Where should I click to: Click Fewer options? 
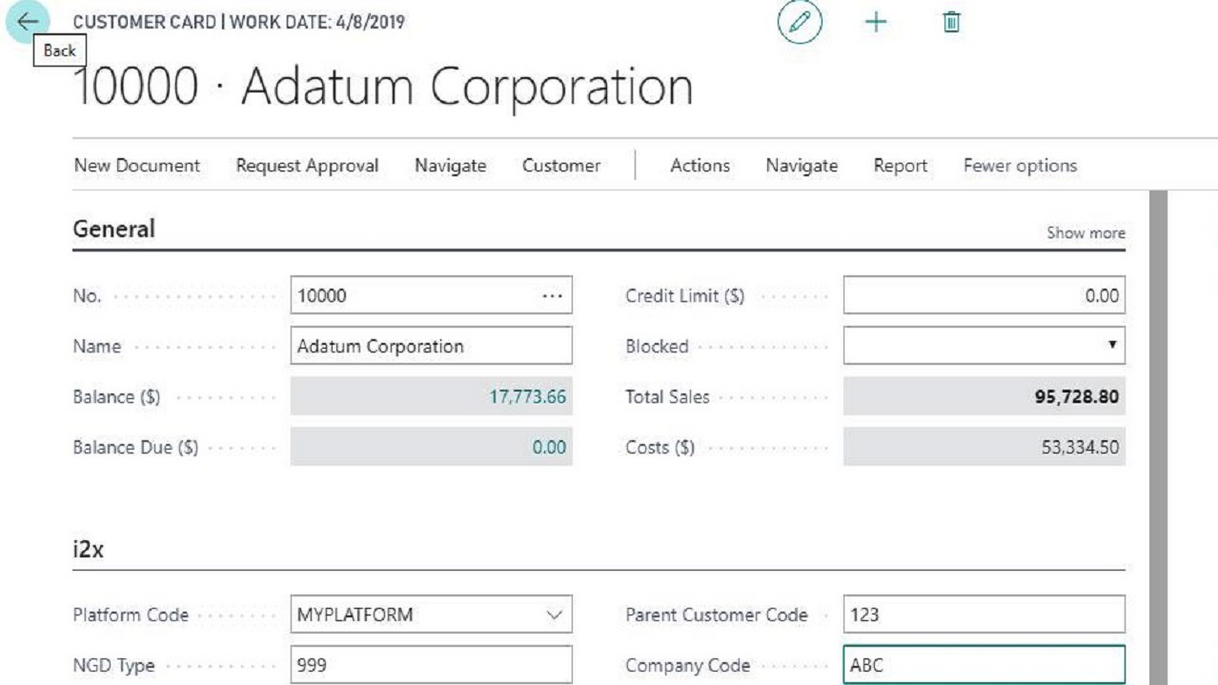coord(1020,166)
